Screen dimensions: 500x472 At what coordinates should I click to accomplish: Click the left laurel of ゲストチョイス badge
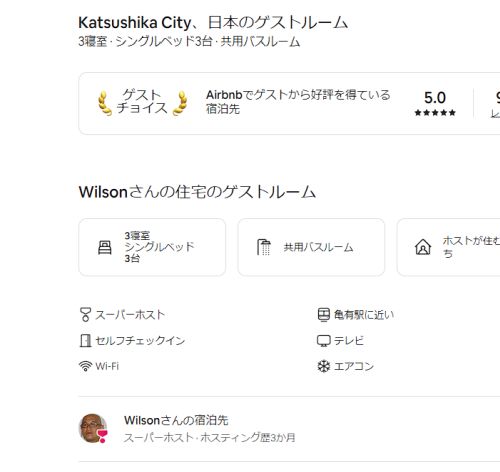coord(105,103)
